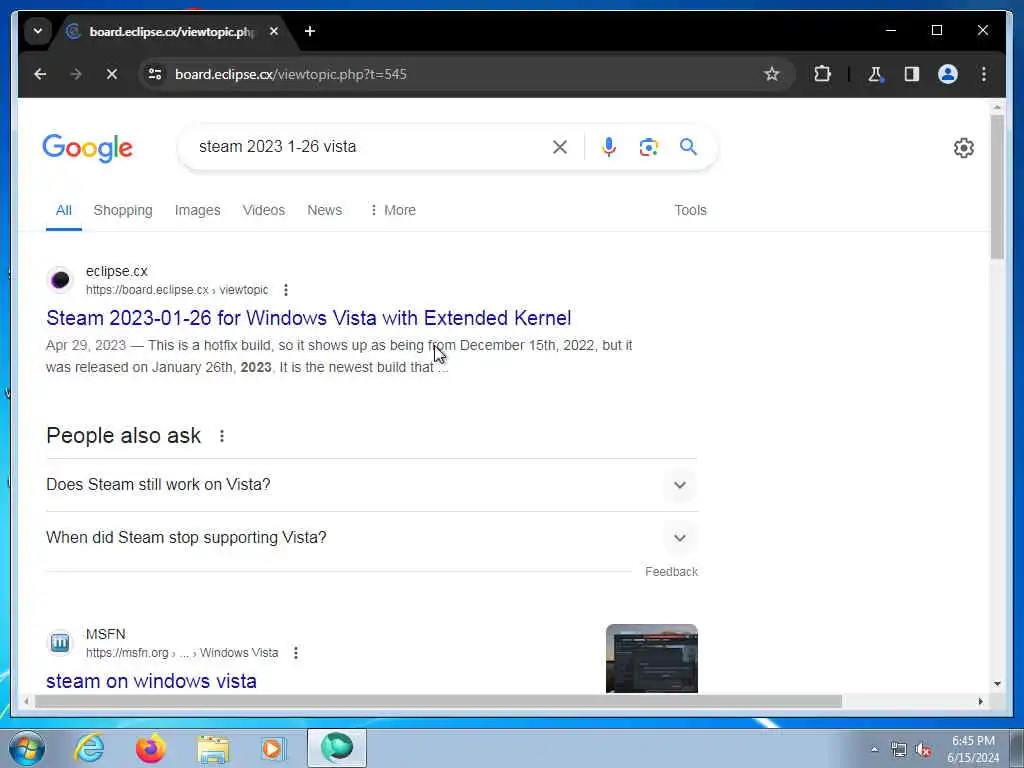
Task: Click the vertical page scrollbar
Action: coord(997,187)
